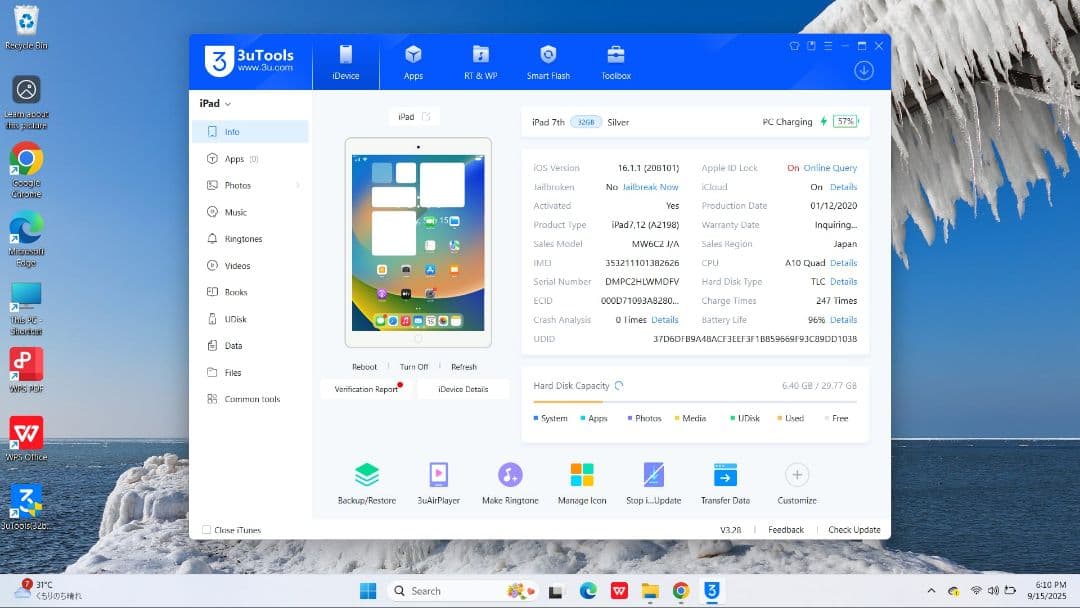Viewport: 1080px width, 608px height.
Task: Open the Toolbox section
Action: (616, 61)
